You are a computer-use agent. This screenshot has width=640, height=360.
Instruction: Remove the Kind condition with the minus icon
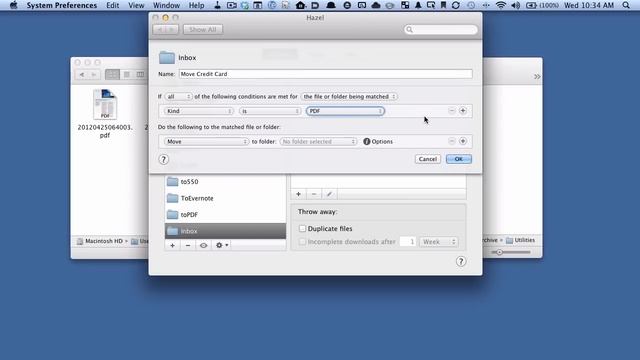tap(451, 111)
